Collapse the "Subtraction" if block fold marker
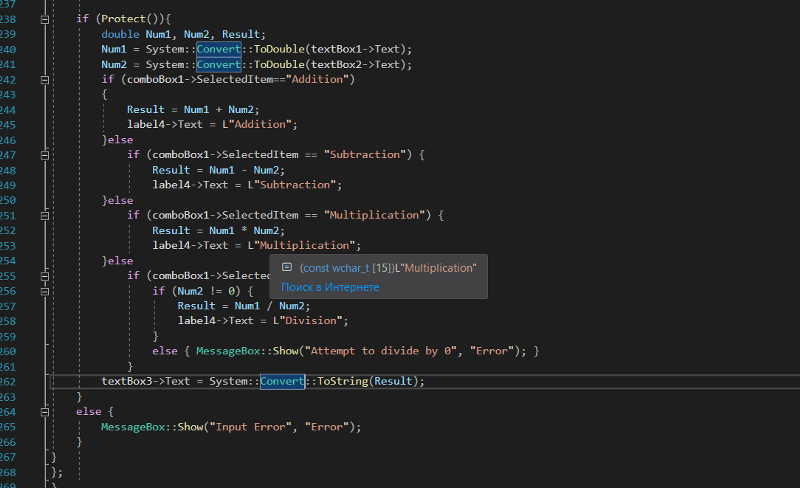The image size is (800, 488). [x=45, y=155]
